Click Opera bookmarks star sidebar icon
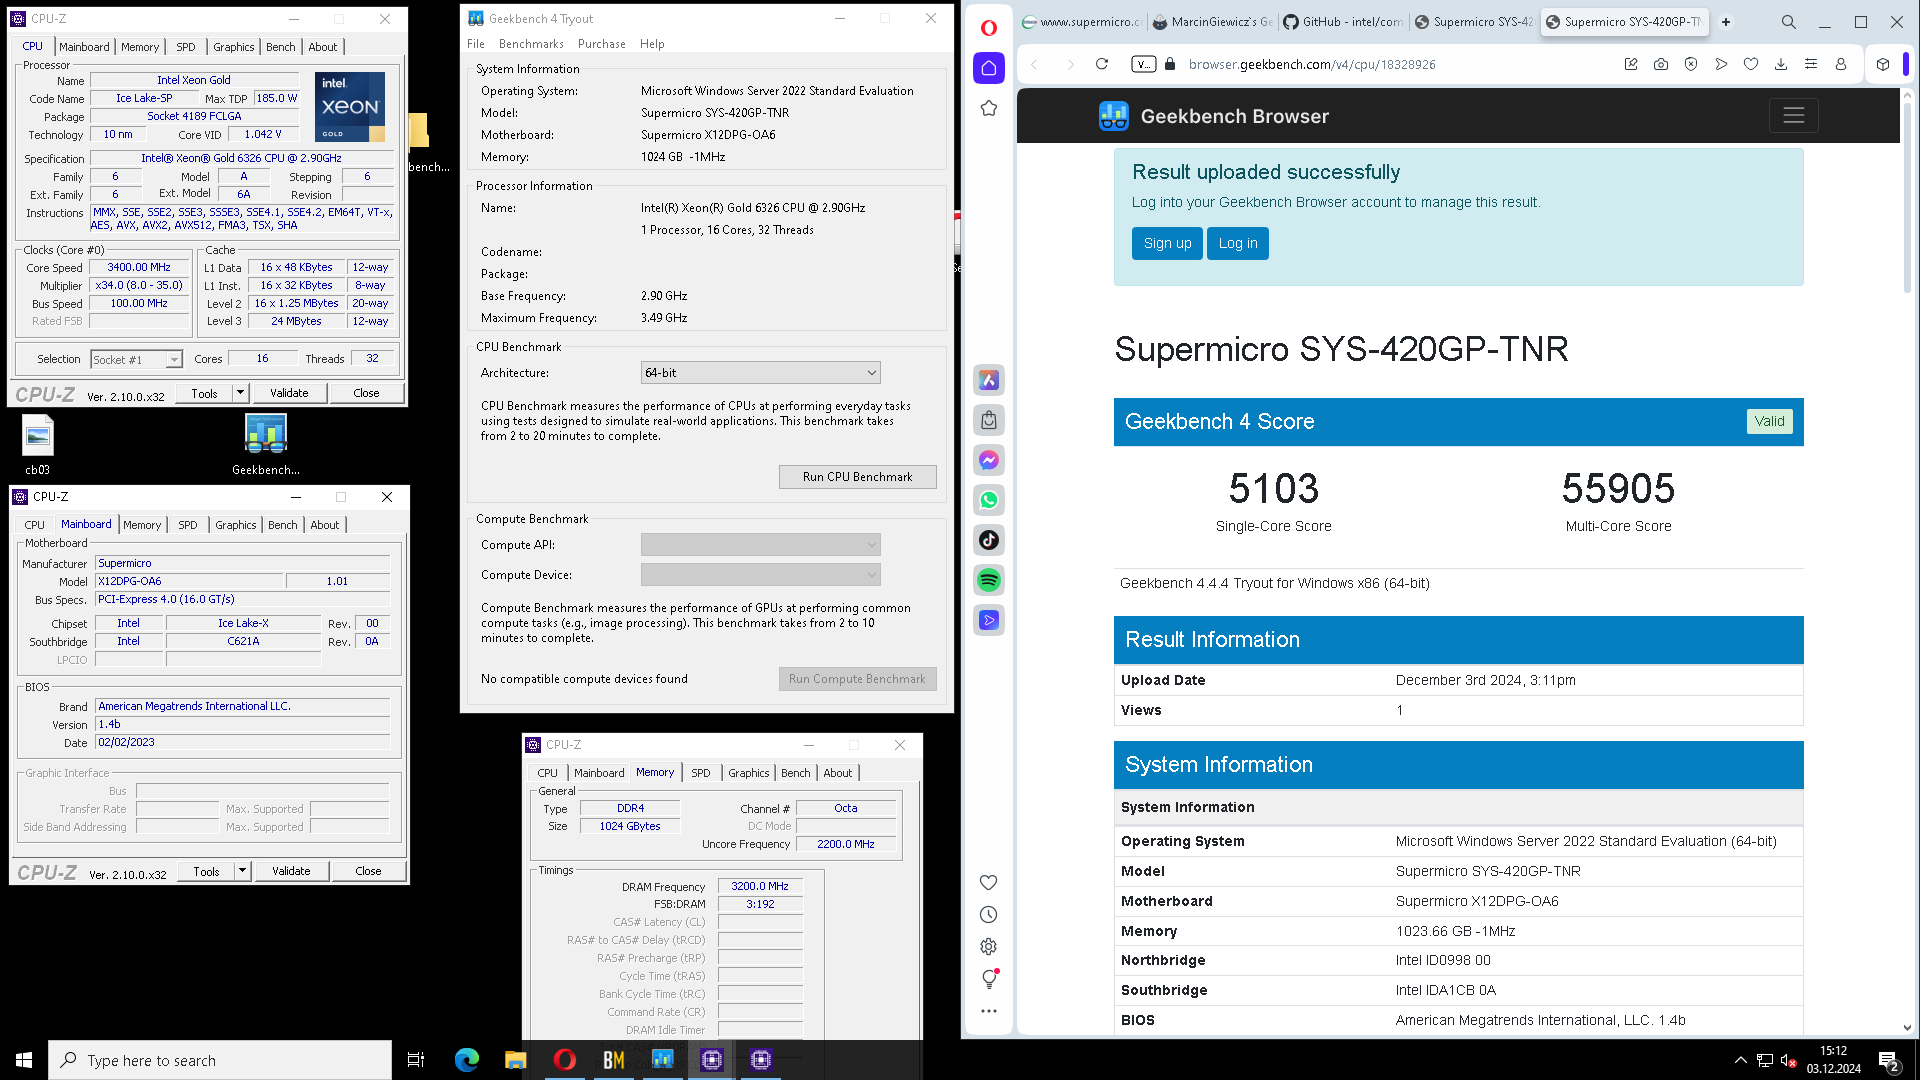The height and width of the screenshot is (1080, 1920). pyautogui.click(x=989, y=108)
